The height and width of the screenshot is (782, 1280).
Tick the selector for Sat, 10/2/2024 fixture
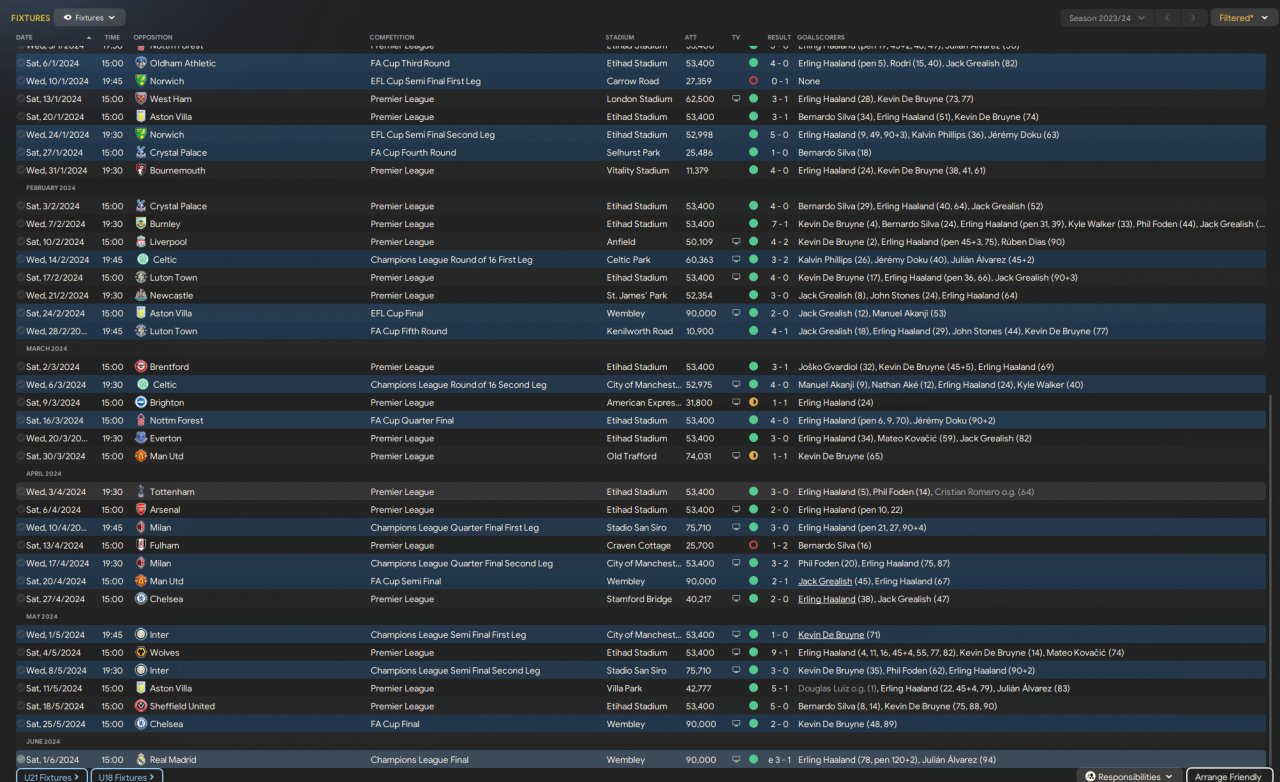click(20, 242)
